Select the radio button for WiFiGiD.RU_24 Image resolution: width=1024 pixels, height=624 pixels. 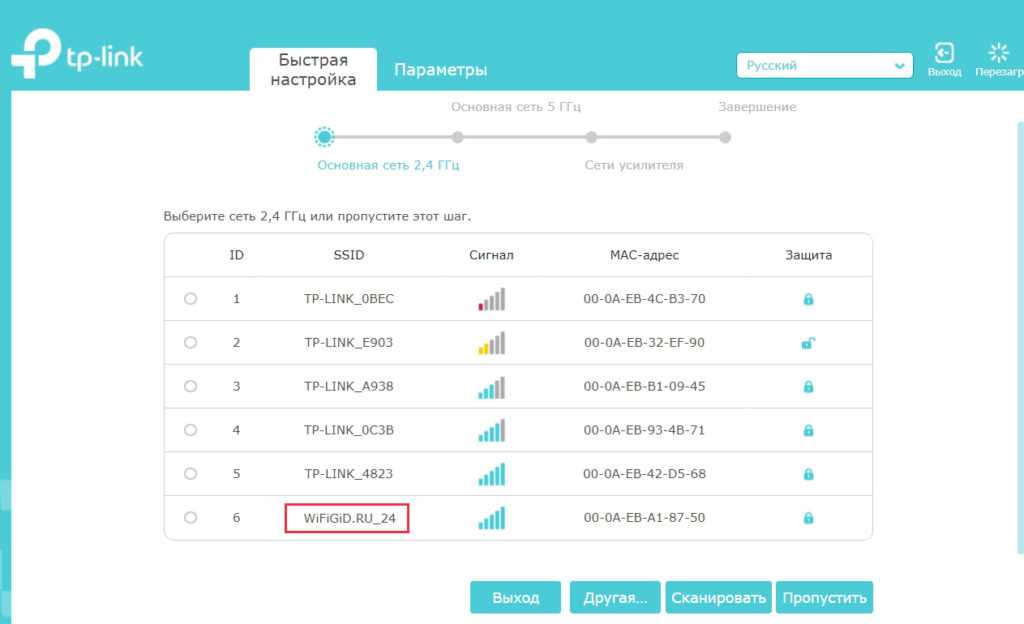[x=190, y=518]
